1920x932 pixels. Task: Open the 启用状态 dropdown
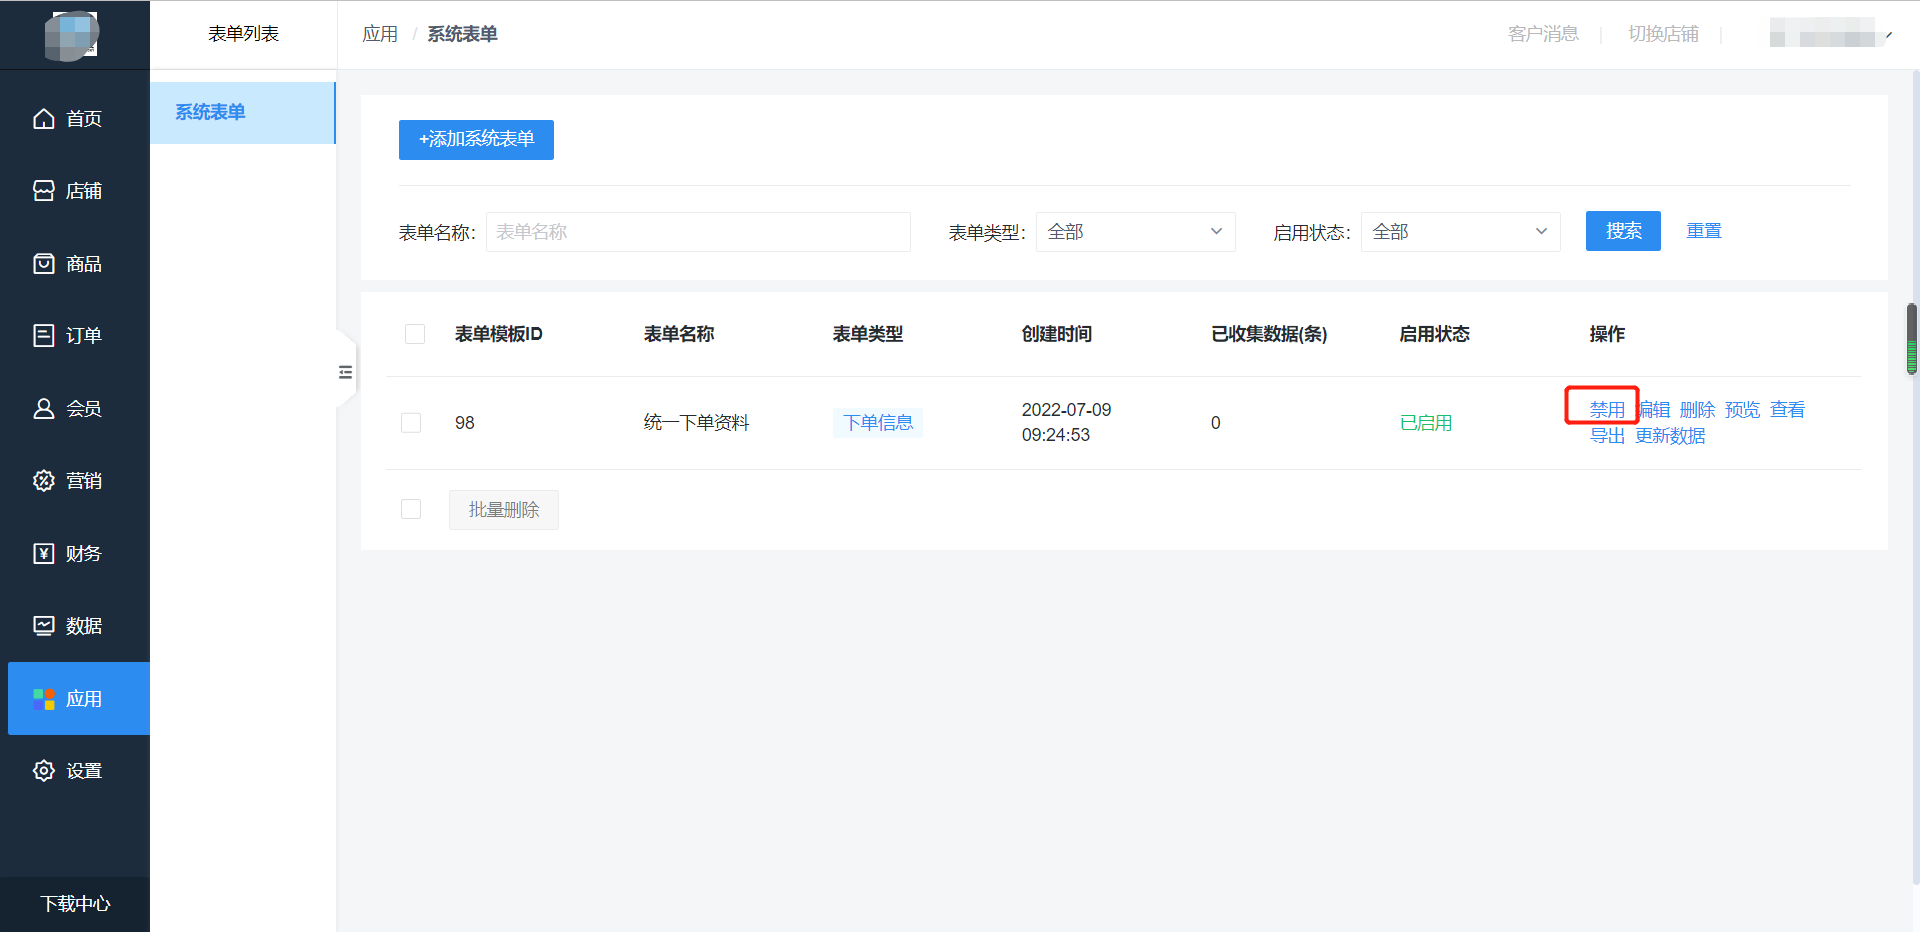coord(1460,232)
